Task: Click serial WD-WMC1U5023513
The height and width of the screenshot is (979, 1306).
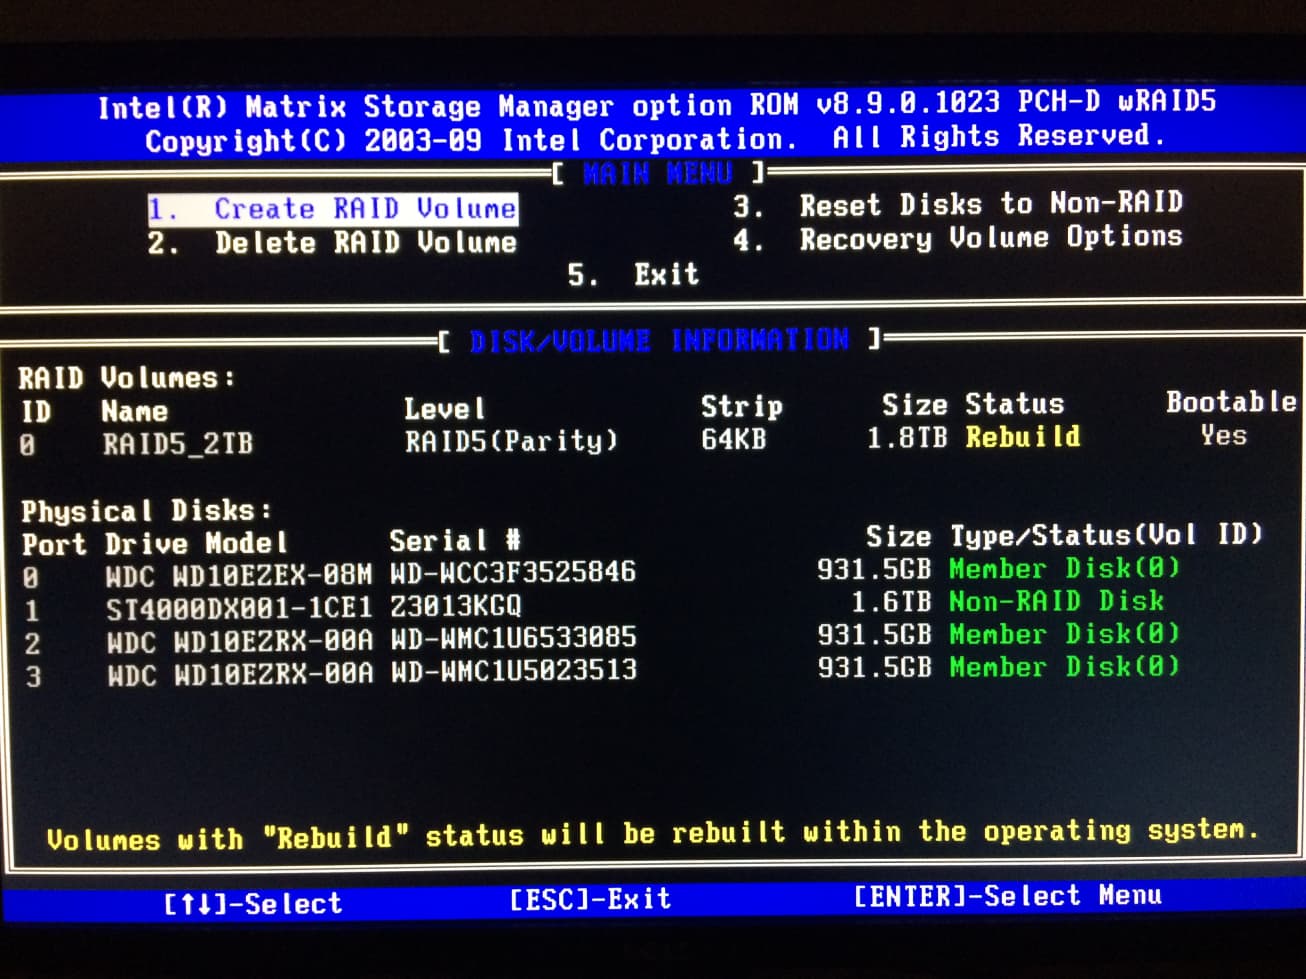Action: click(513, 671)
